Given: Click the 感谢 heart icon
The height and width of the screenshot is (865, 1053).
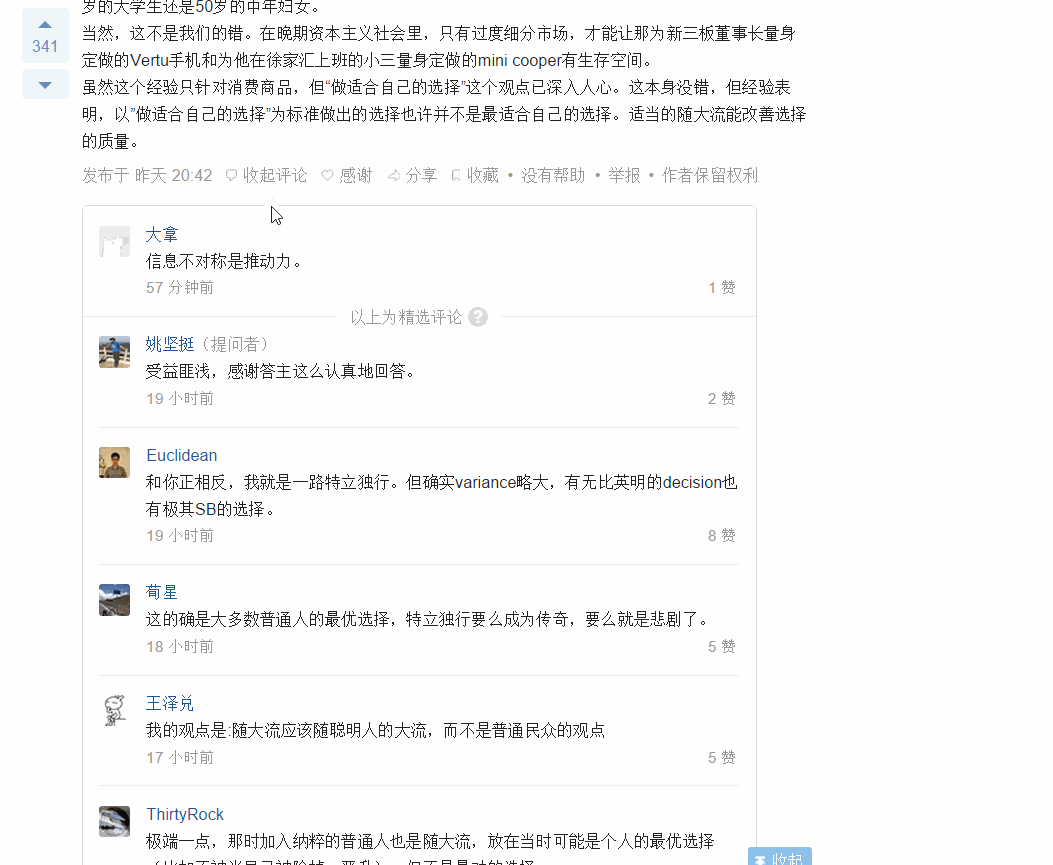Looking at the screenshot, I should (327, 175).
